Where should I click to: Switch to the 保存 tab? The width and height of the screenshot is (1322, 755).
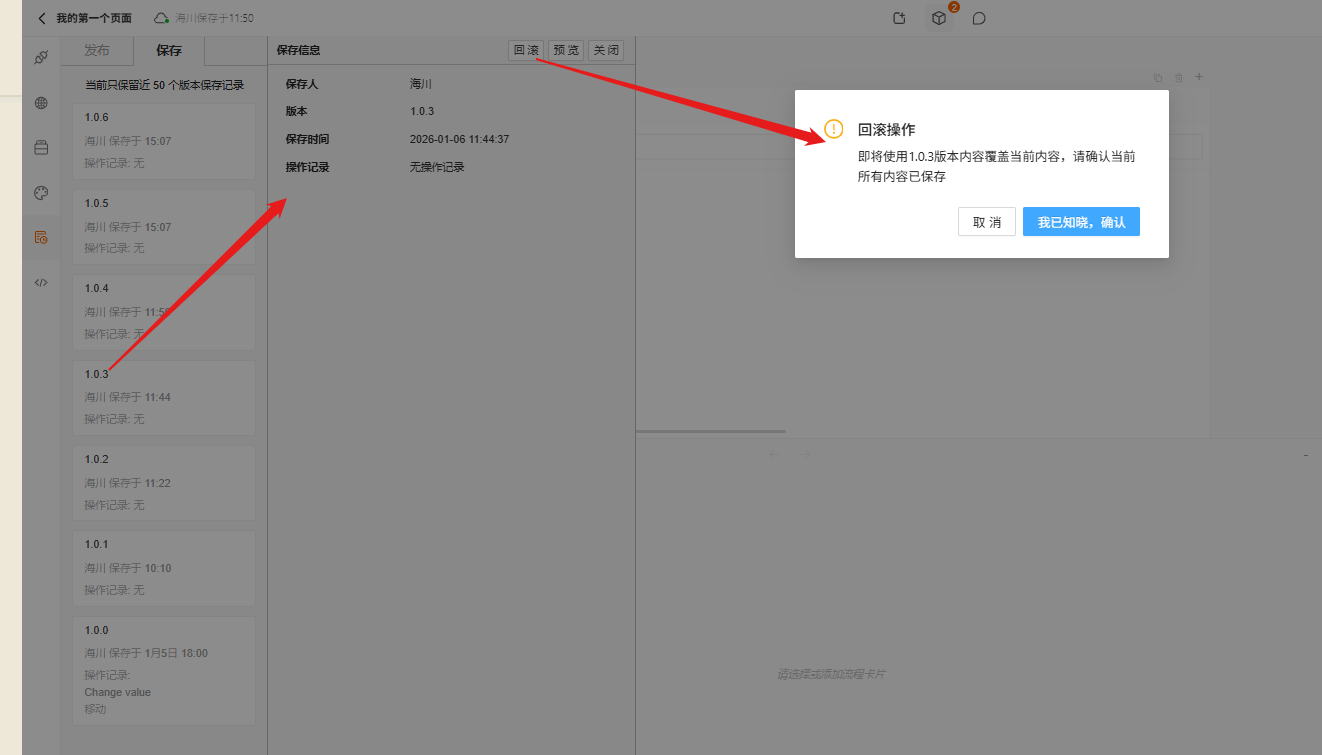pos(168,50)
